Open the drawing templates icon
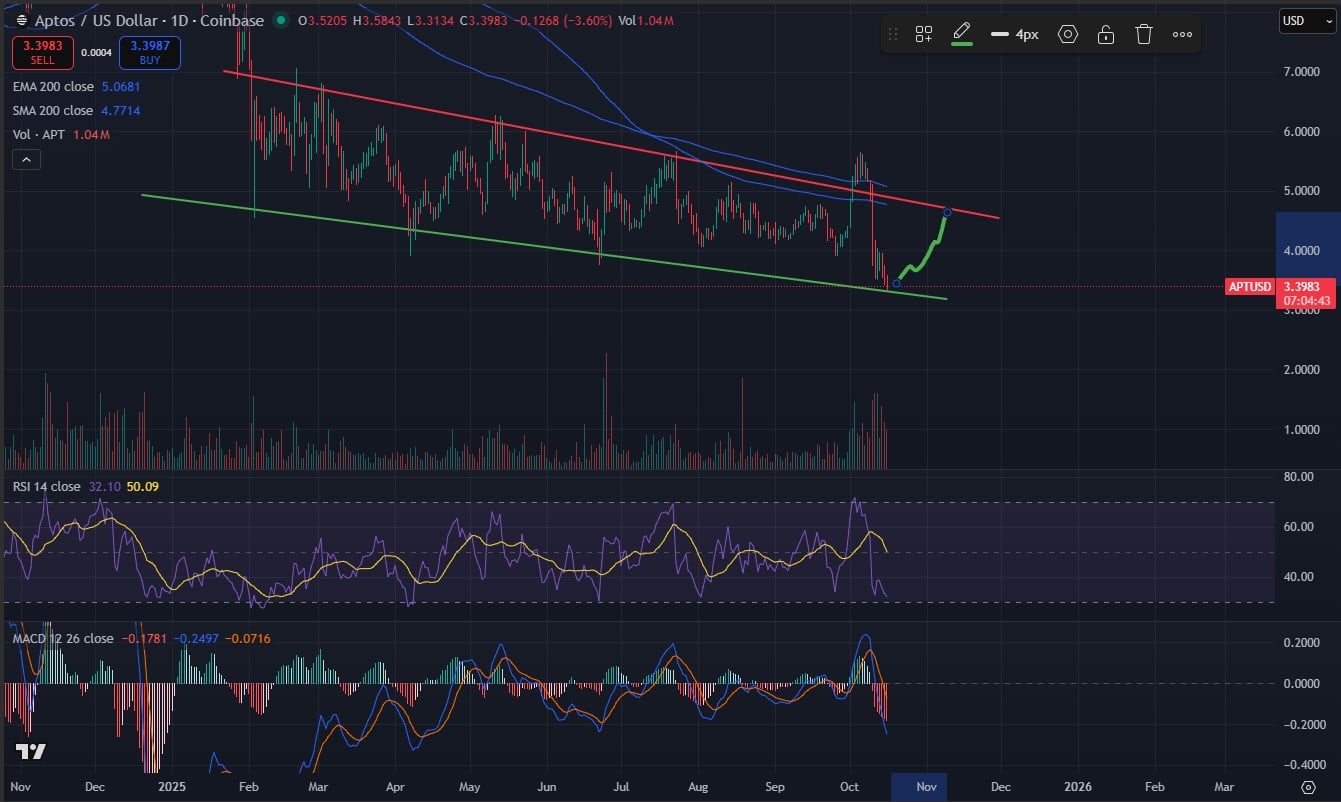Image resolution: width=1341 pixels, height=802 pixels. click(x=924, y=34)
